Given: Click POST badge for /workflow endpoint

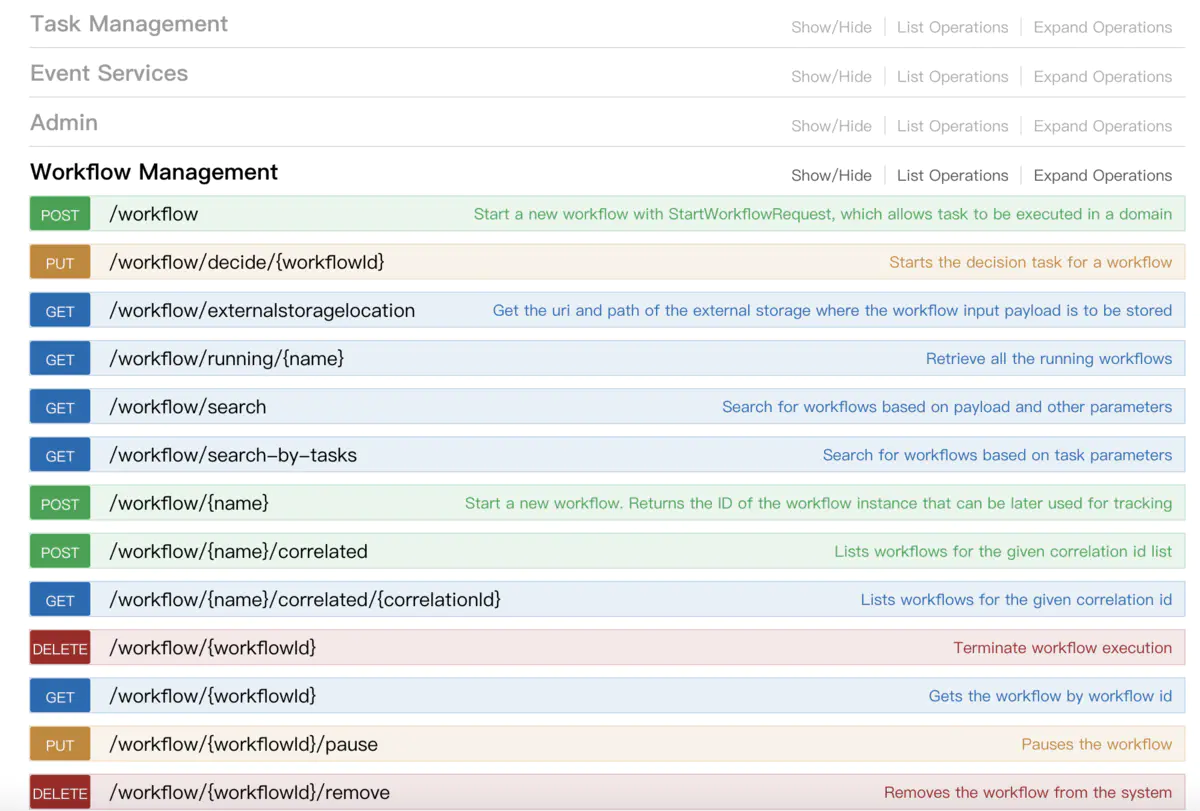Looking at the screenshot, I should pos(60,215).
